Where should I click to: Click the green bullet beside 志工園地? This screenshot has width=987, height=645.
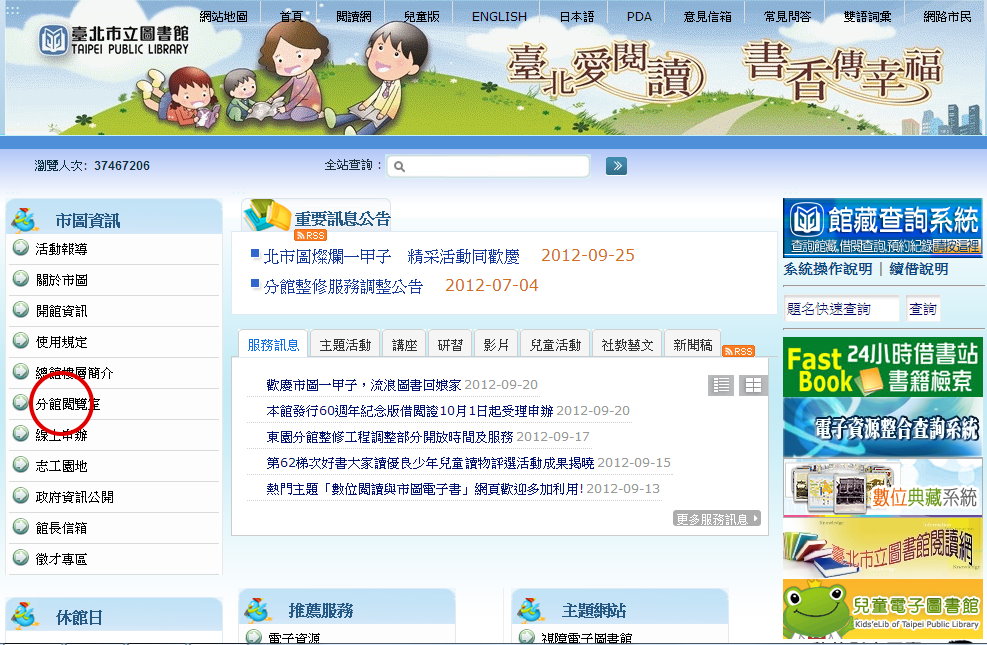coord(21,464)
